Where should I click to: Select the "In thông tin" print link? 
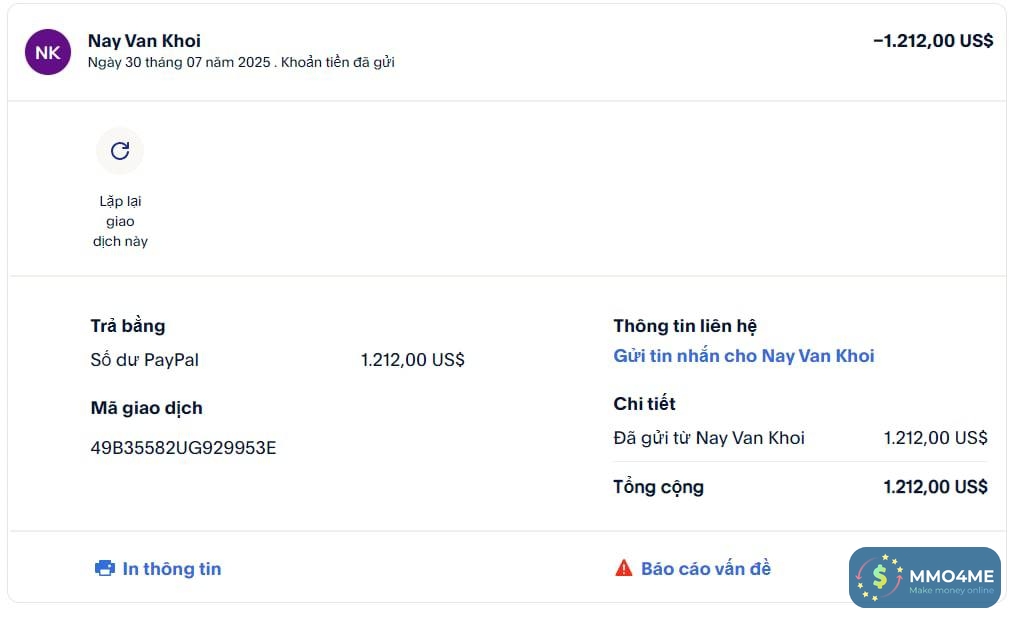(x=171, y=569)
